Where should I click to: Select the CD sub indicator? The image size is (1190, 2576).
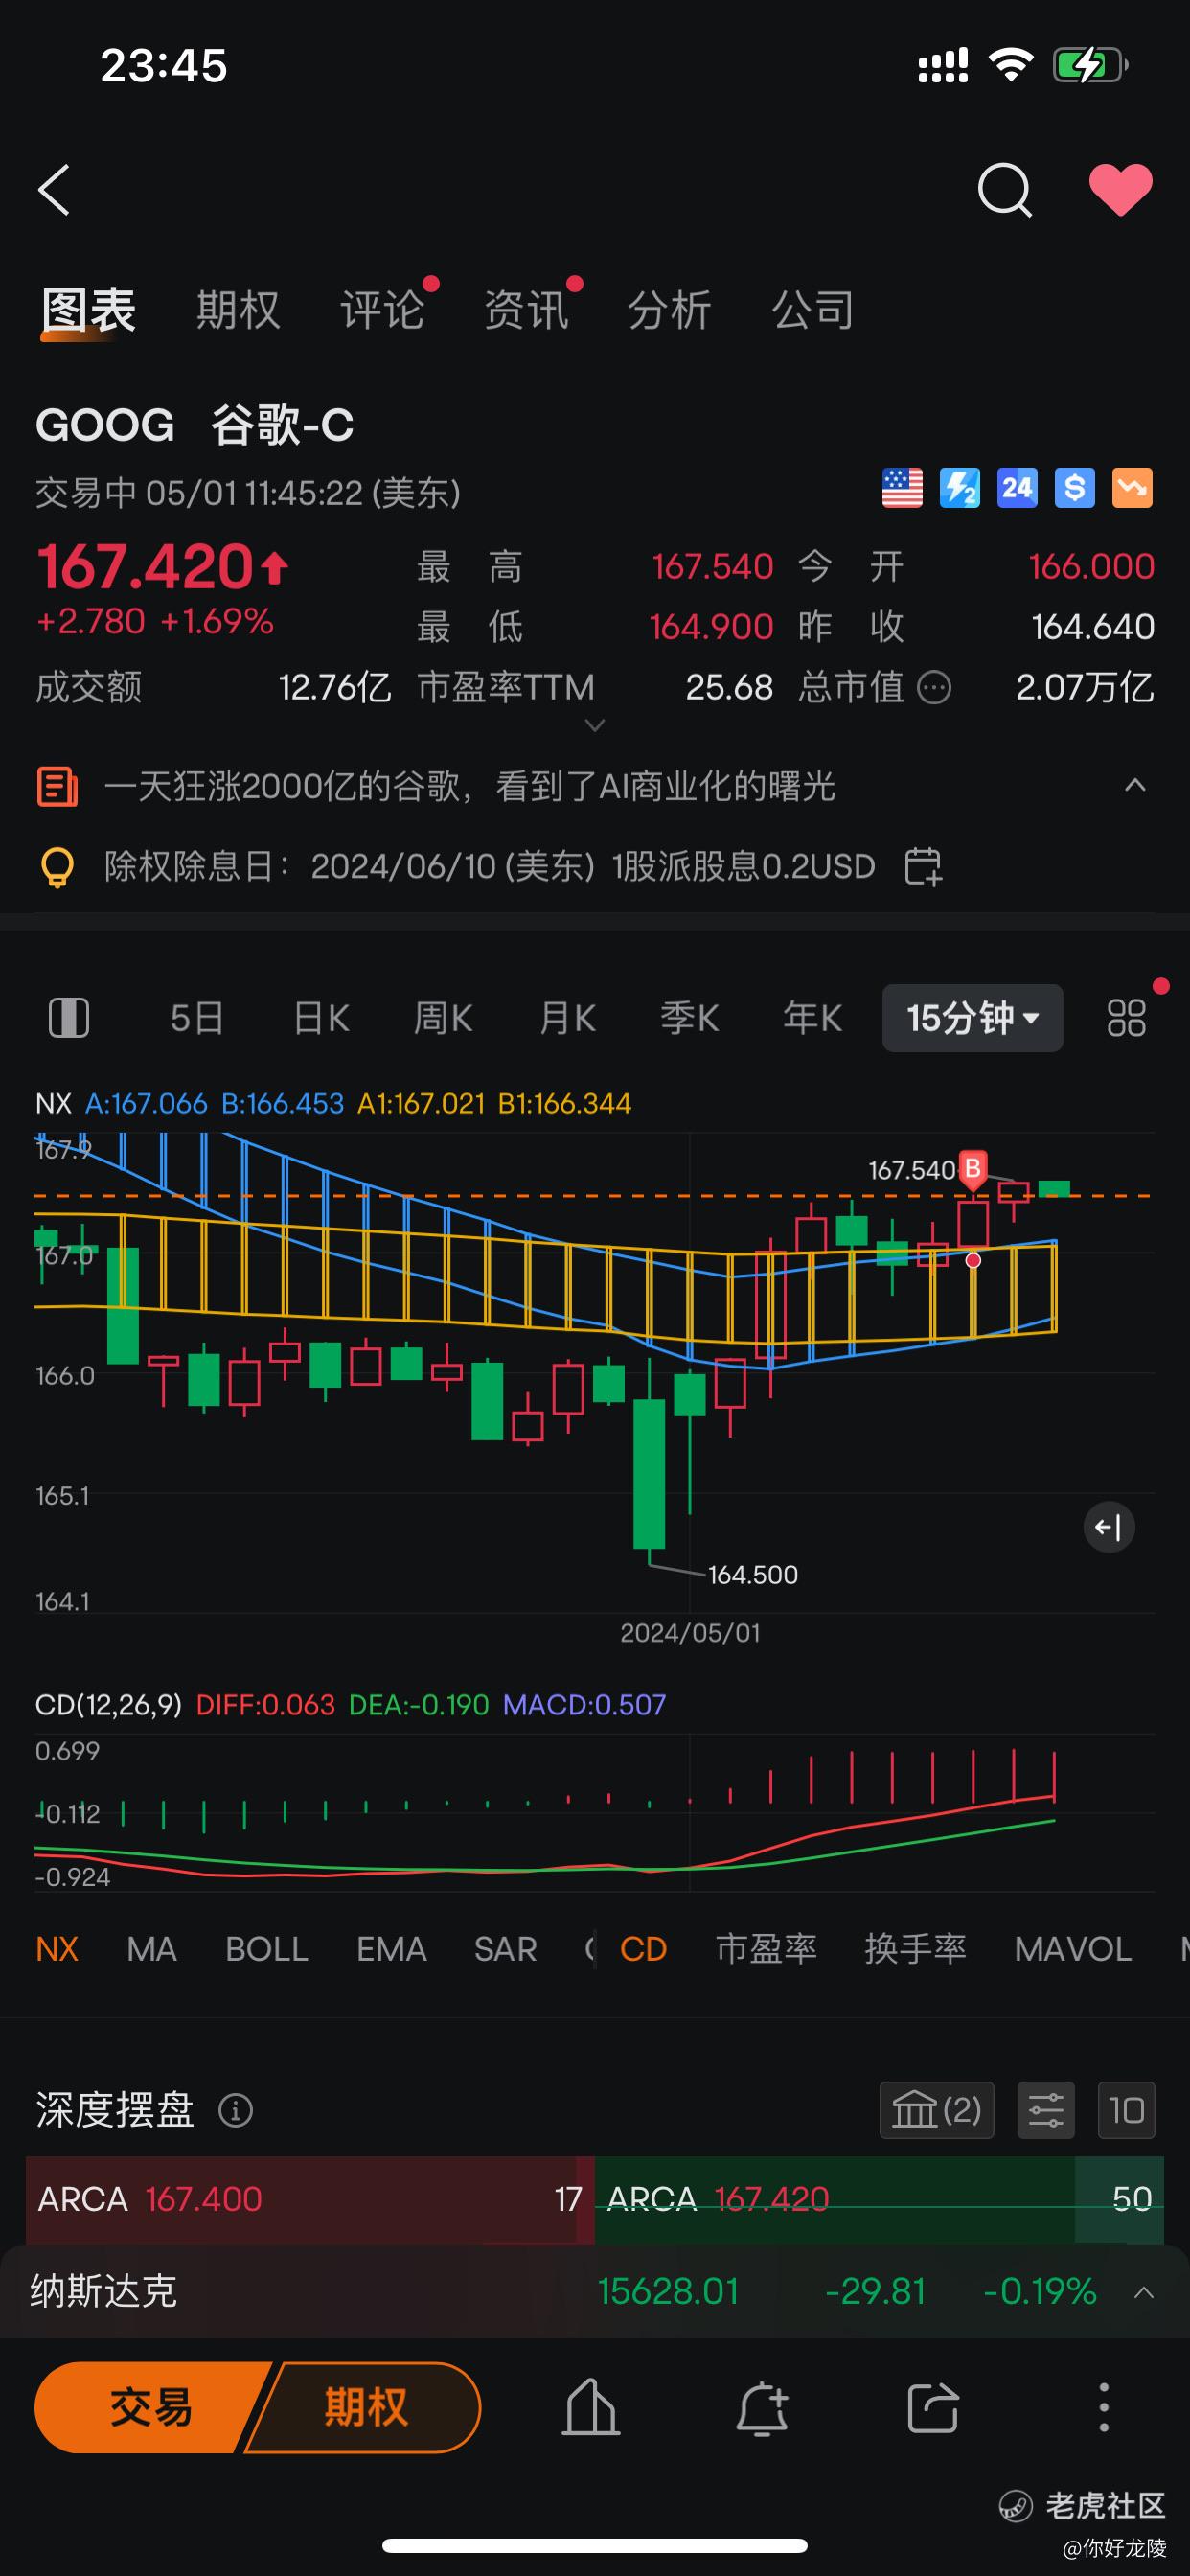643,1948
